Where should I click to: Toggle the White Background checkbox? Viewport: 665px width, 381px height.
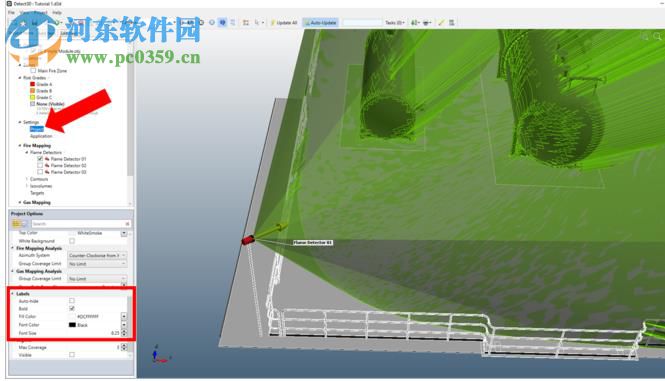pos(72,241)
